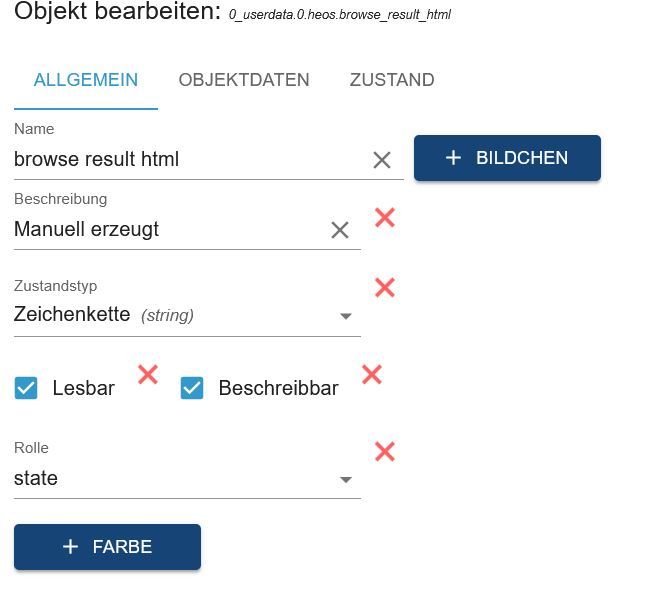Image resolution: width=665 pixels, height=601 pixels.
Task: Select the Allgemein tab
Action: tap(86, 80)
